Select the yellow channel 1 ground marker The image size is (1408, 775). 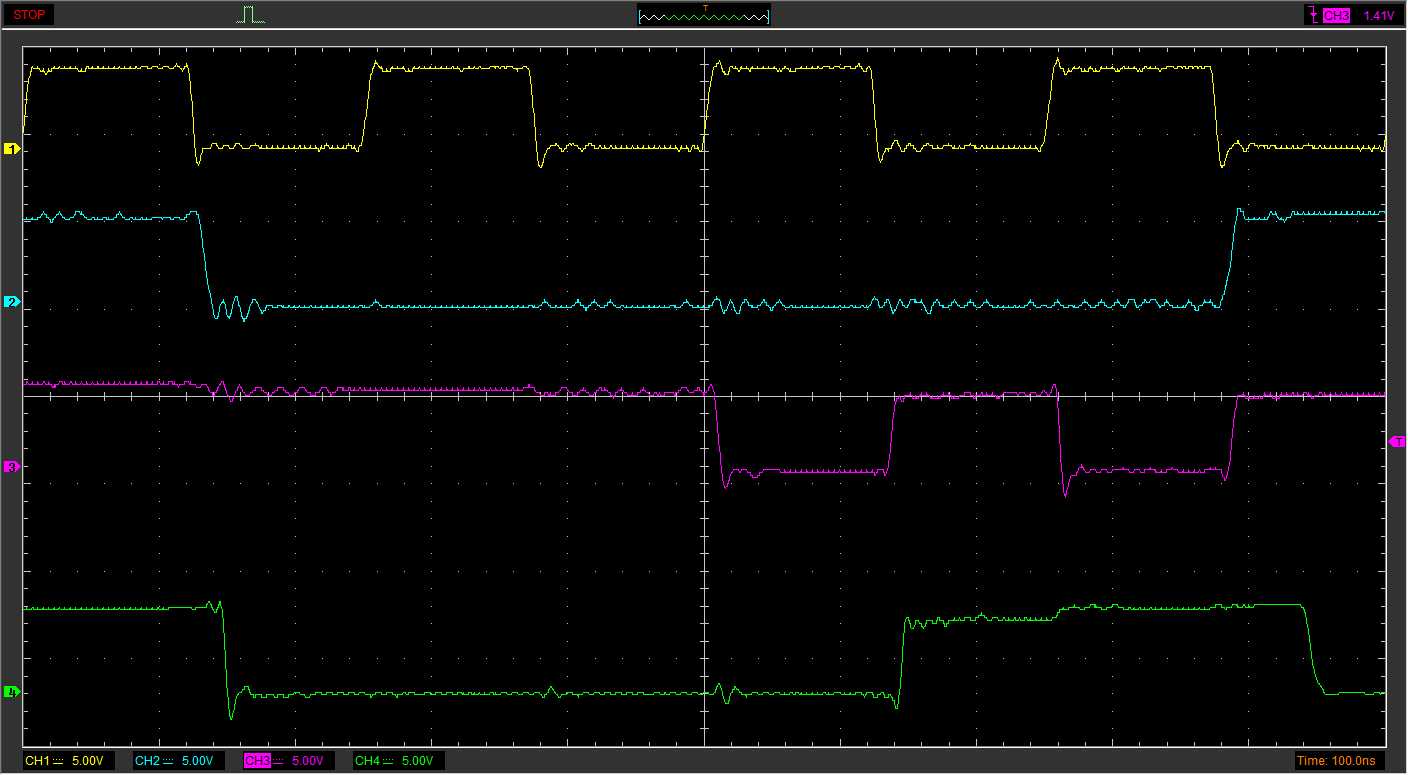click(12, 149)
